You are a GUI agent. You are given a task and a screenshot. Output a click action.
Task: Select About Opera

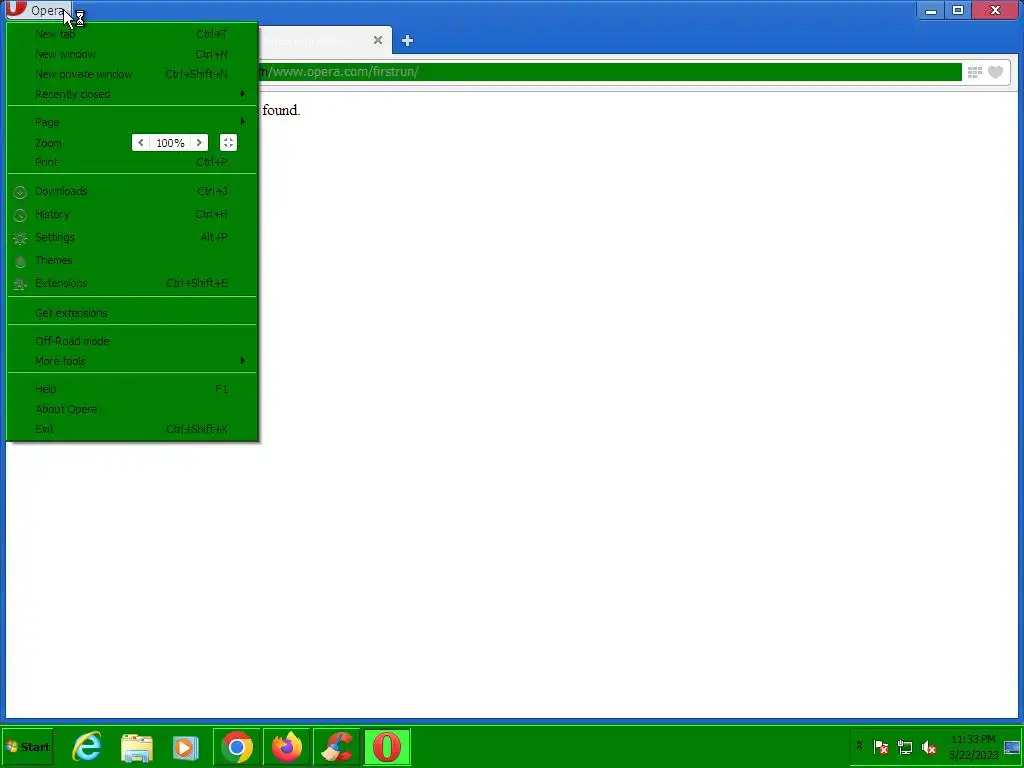pyautogui.click(x=132, y=409)
